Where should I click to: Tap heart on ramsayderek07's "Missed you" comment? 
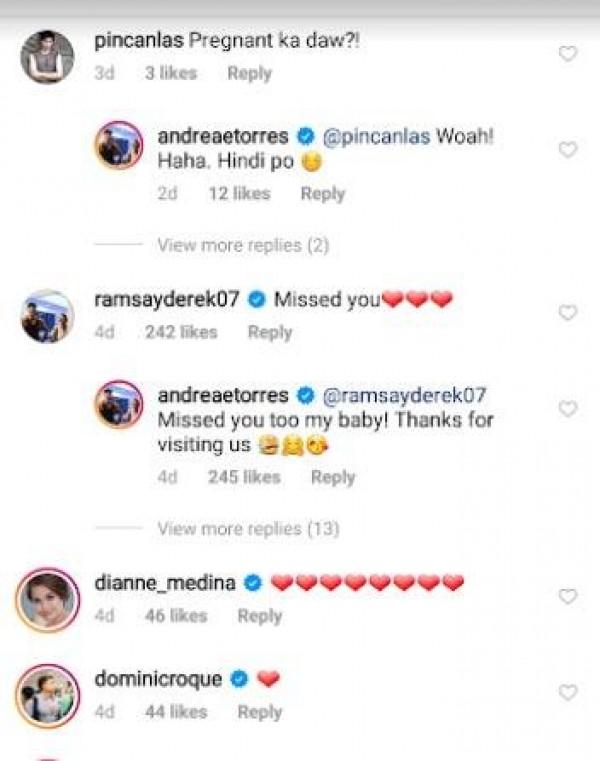pos(567,313)
